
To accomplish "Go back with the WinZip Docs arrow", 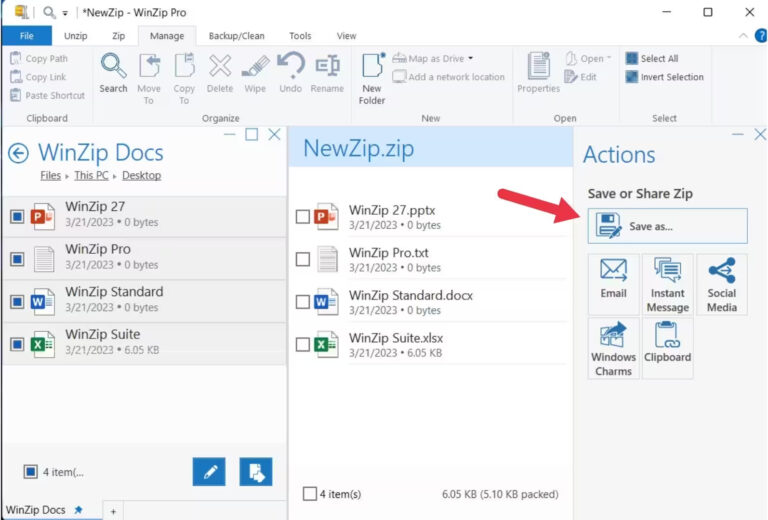I will 18,153.
